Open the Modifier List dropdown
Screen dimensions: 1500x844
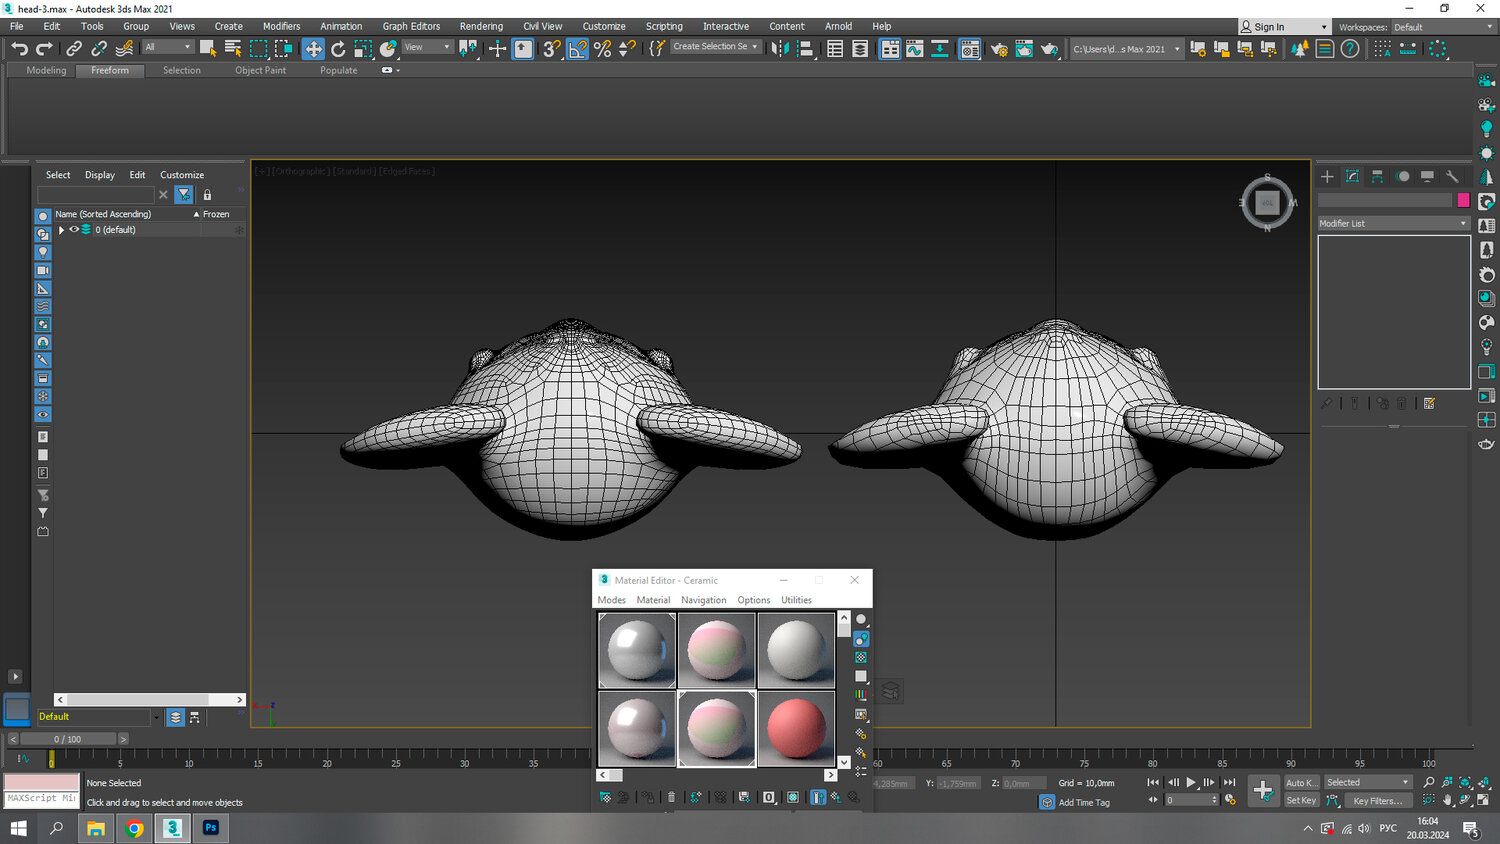pyautogui.click(x=1393, y=223)
